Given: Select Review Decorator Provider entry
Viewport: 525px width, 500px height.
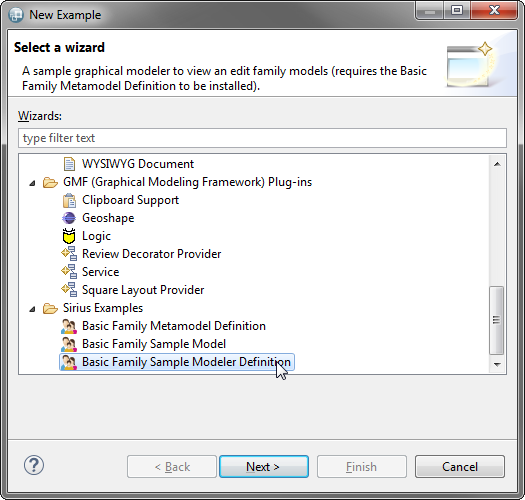Looking at the screenshot, I should coord(152,254).
